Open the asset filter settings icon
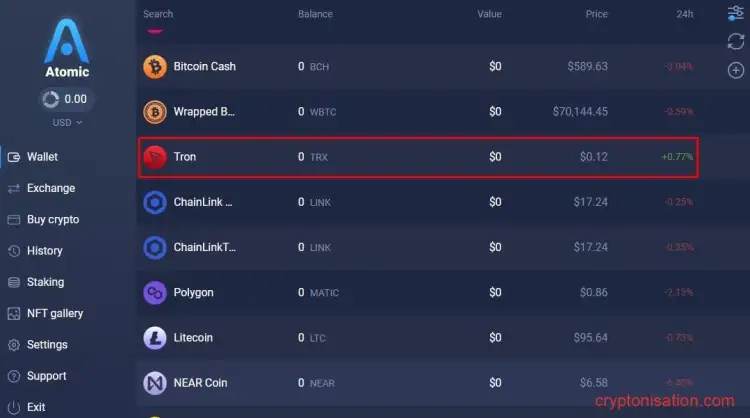Image resolution: width=750 pixels, height=418 pixels. [x=735, y=13]
